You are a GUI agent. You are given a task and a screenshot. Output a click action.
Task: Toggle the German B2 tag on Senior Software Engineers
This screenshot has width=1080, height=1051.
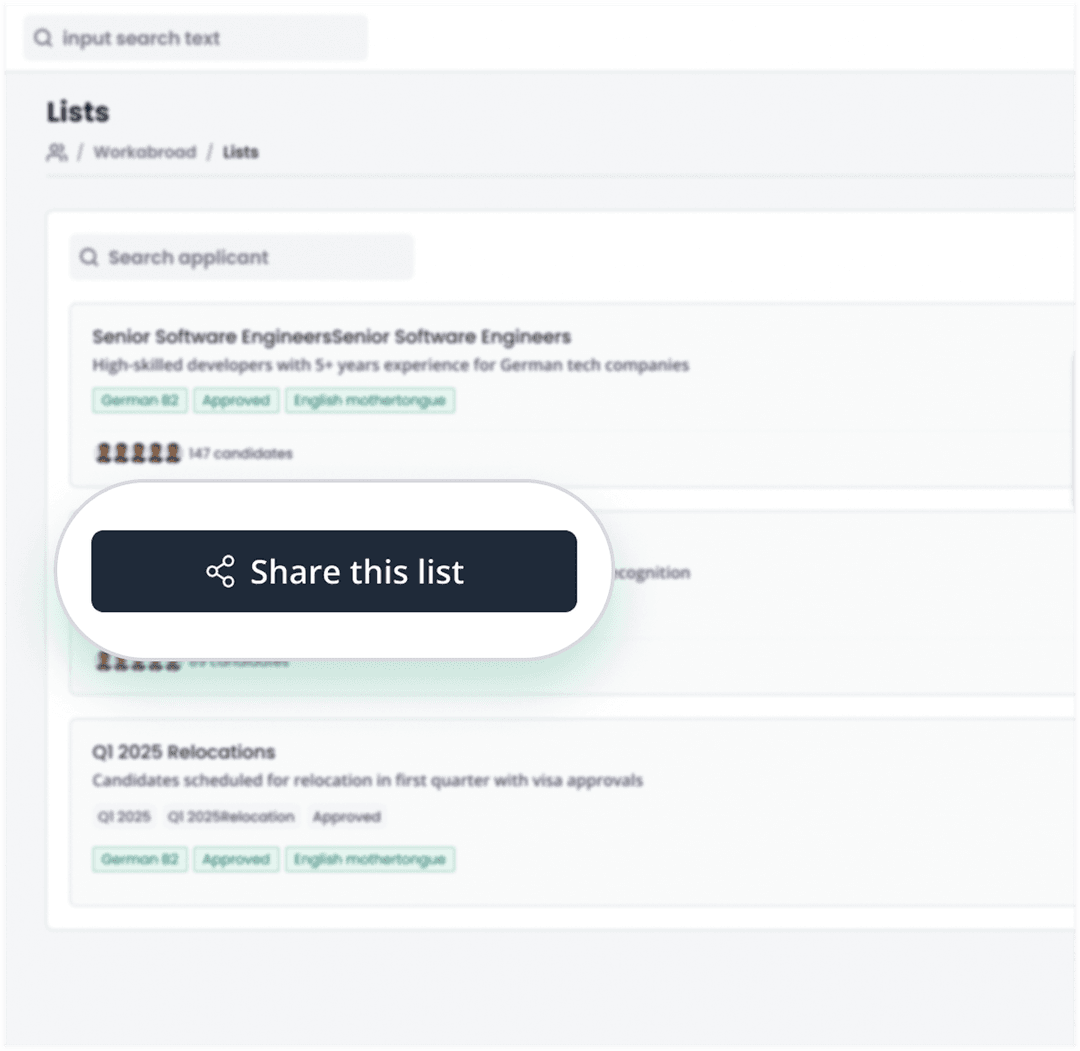(139, 400)
